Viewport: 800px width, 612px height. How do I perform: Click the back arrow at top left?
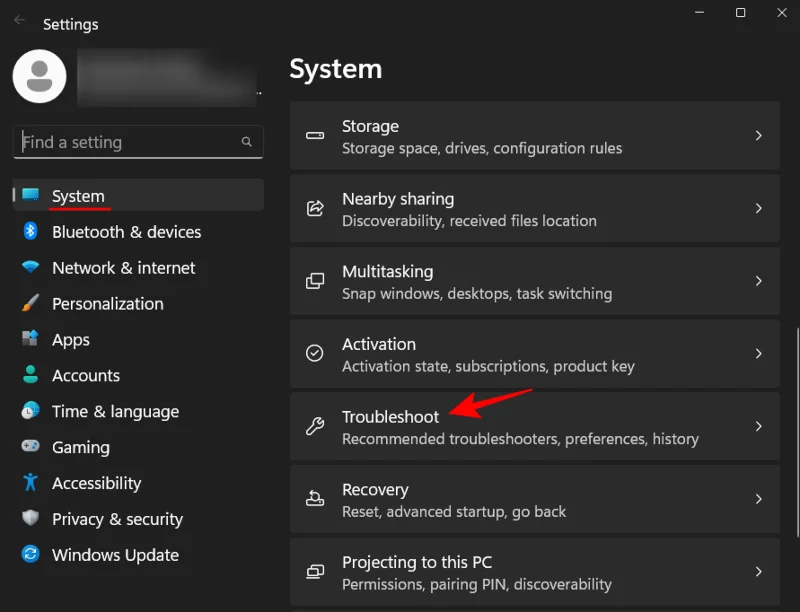(x=20, y=19)
